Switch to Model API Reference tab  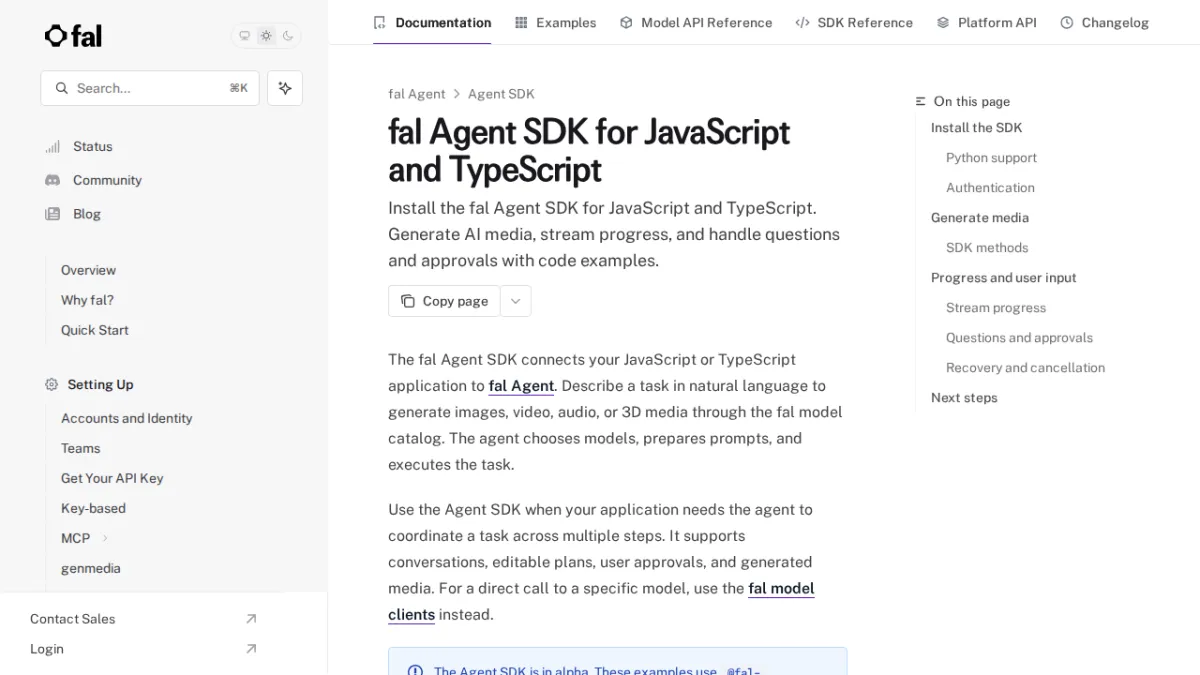pos(696,22)
